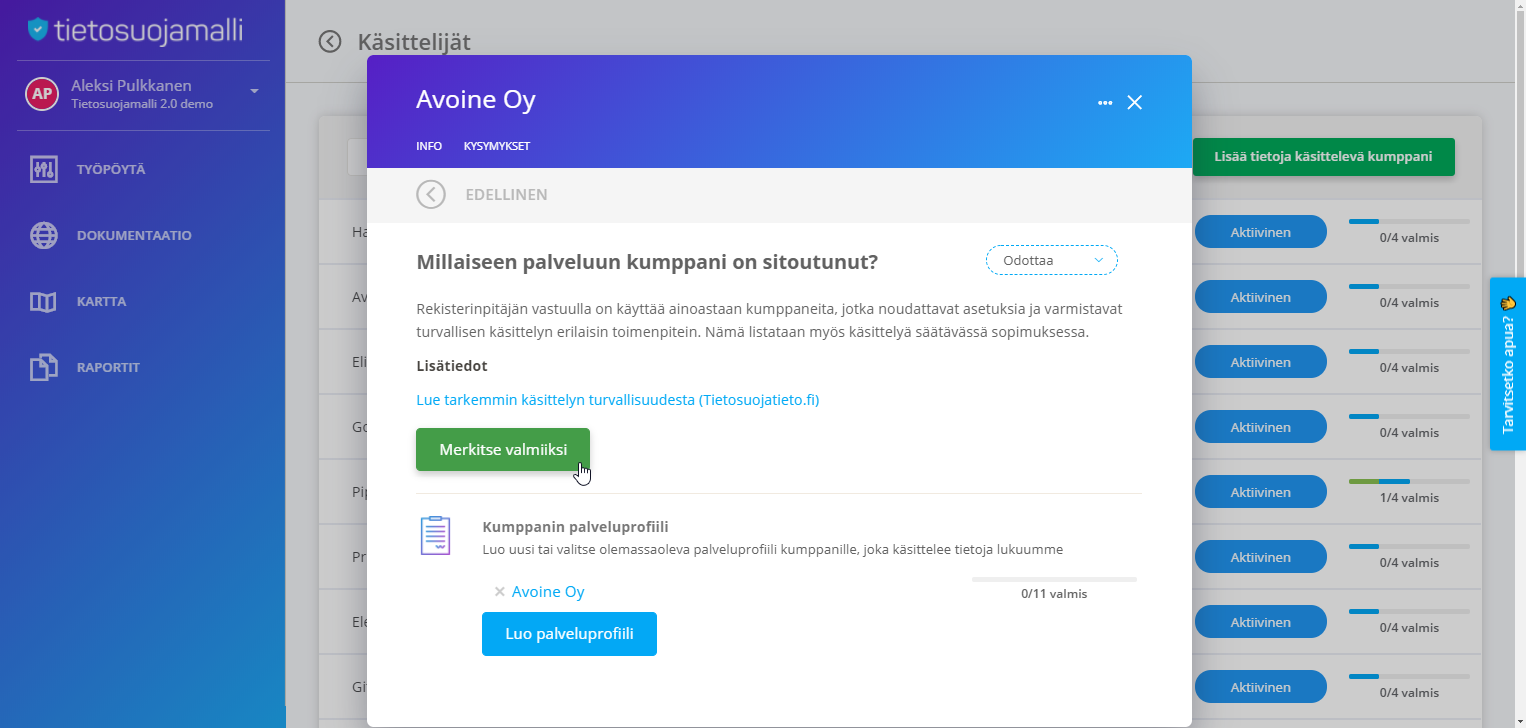Screen dimensions: 1526x728
Task: Switch to the KYSYMYKSET tab
Action: tap(497, 146)
